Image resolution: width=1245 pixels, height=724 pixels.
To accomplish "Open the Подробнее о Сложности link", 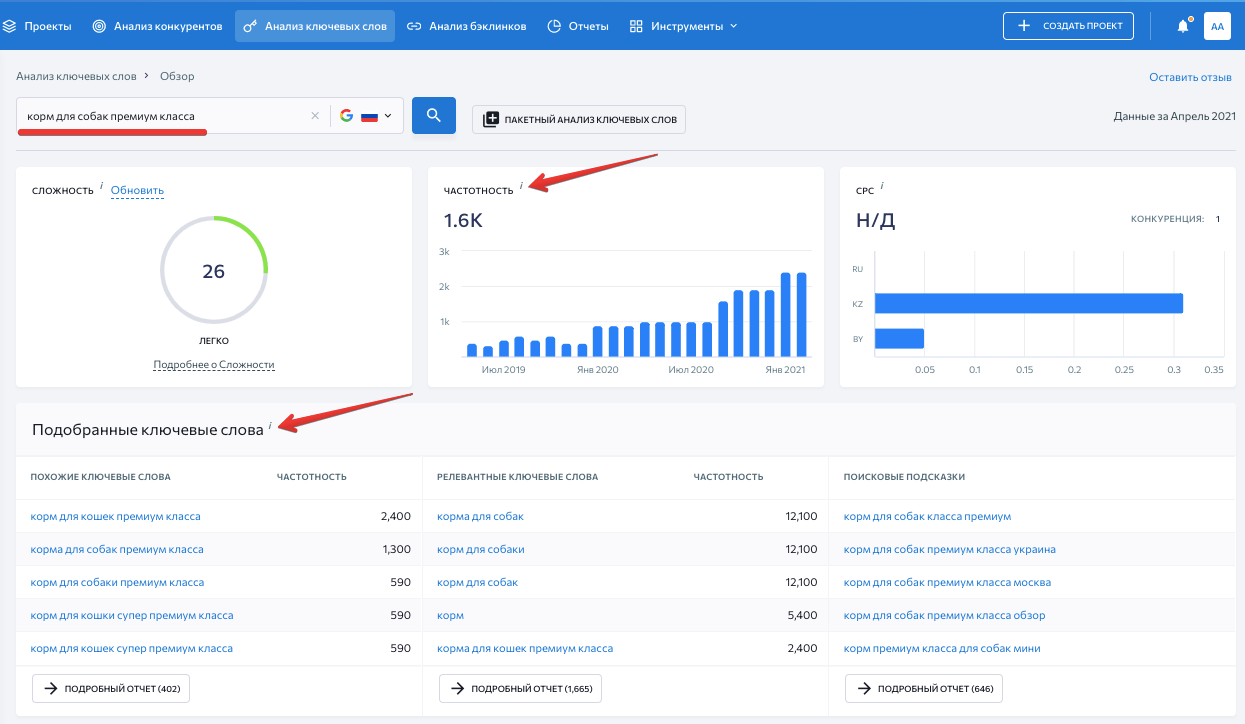I will click(x=214, y=364).
